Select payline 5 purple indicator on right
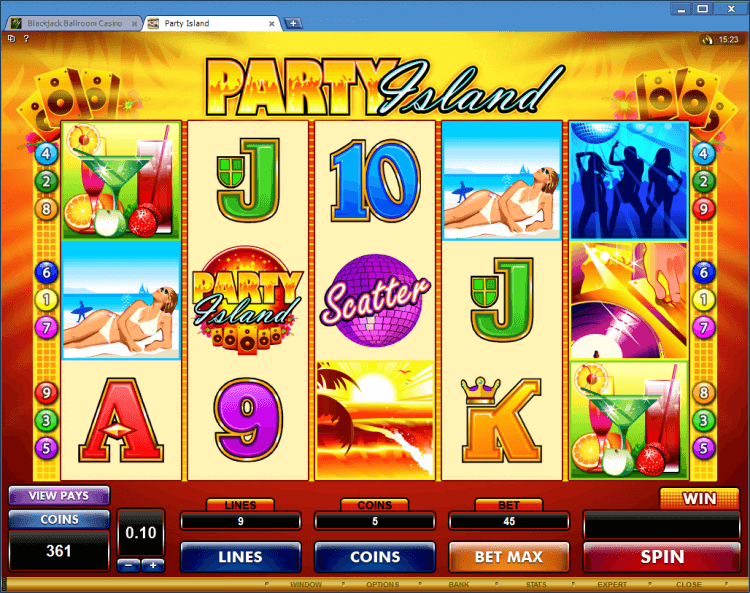Screen dimensions: 750x593 (704, 448)
